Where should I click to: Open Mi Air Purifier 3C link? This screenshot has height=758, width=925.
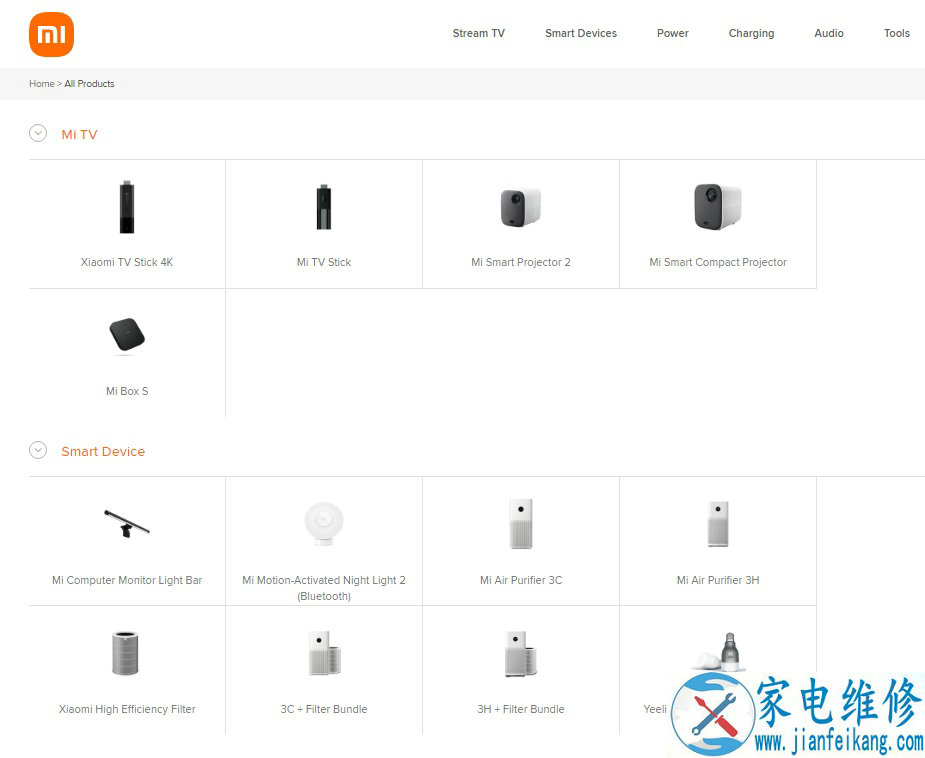pos(521,580)
